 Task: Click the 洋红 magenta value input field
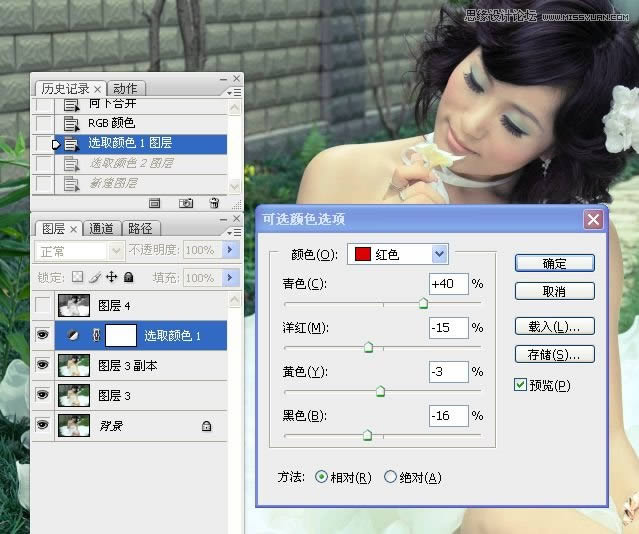[x=449, y=328]
